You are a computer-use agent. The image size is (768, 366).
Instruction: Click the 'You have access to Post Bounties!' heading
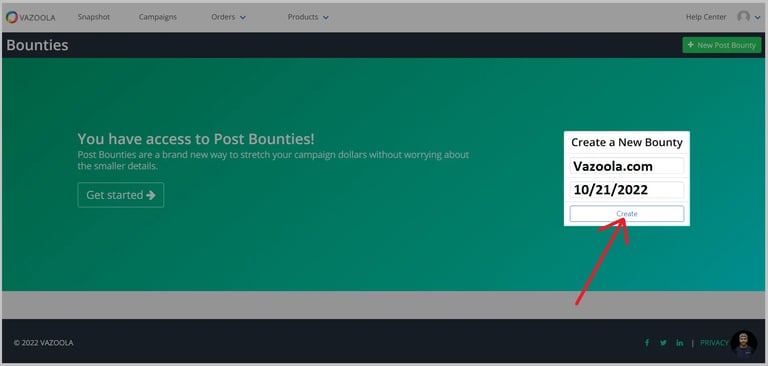196,139
